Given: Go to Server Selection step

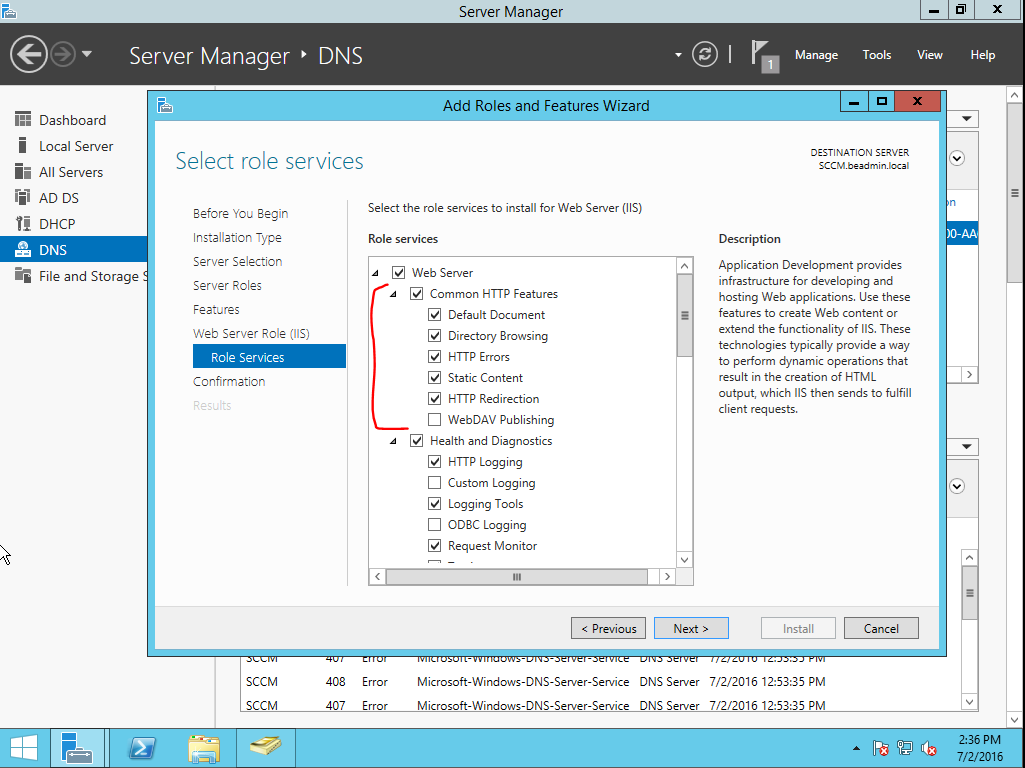Looking at the screenshot, I should click(237, 261).
